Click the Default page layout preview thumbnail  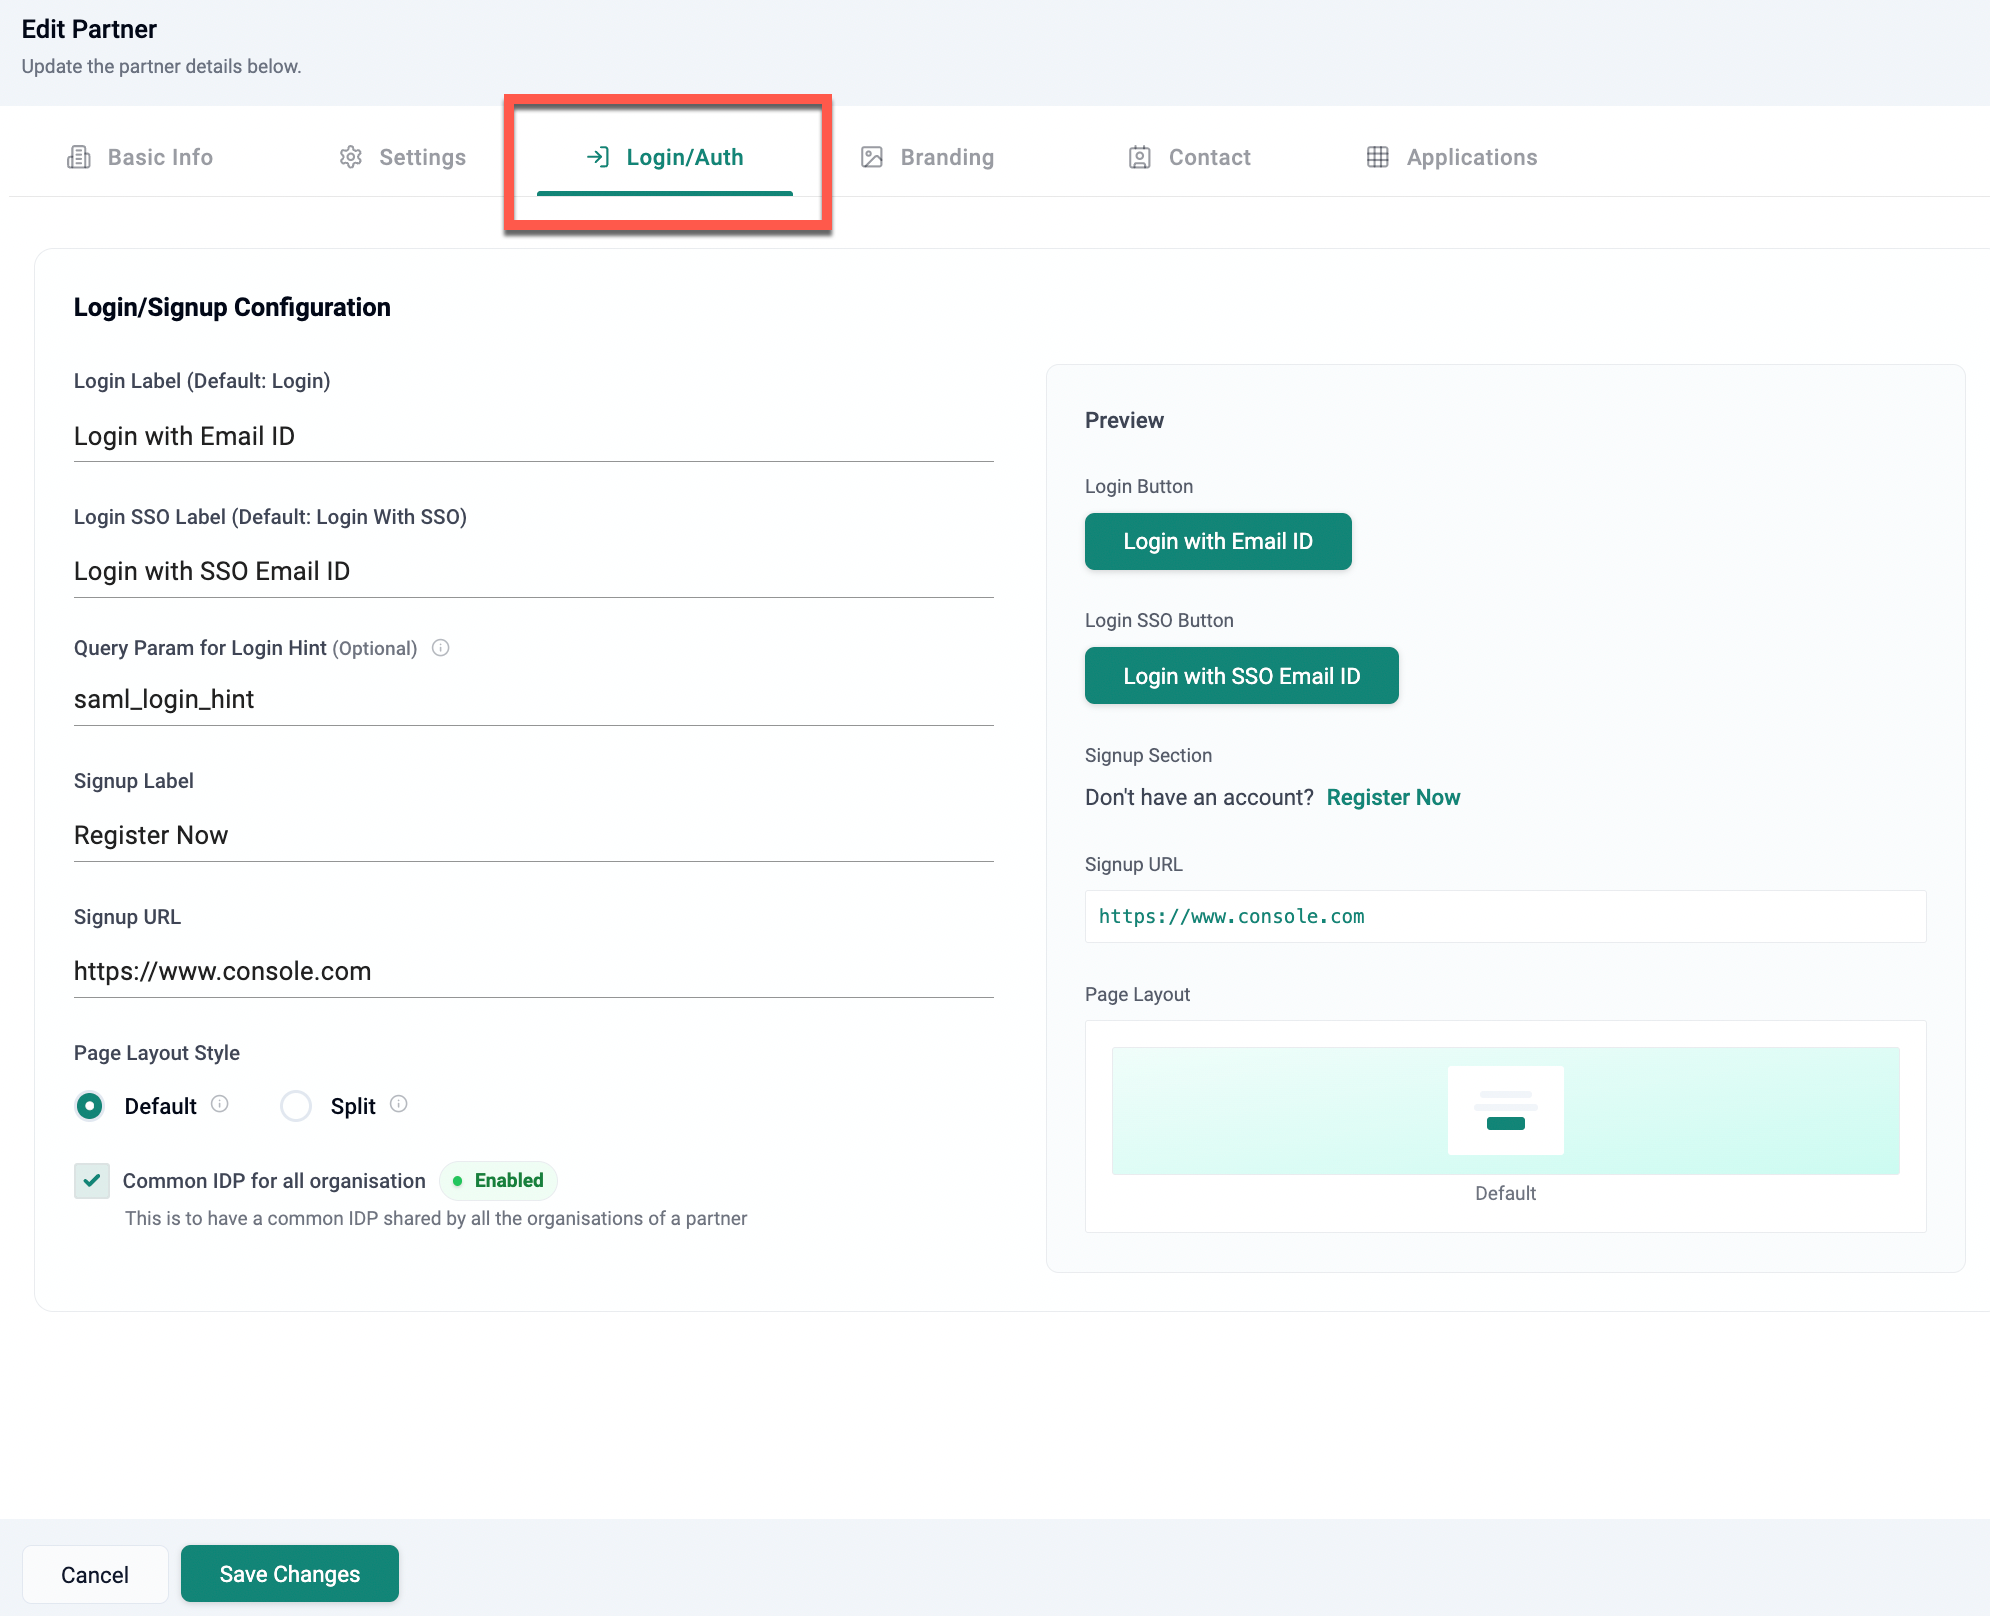point(1505,1111)
